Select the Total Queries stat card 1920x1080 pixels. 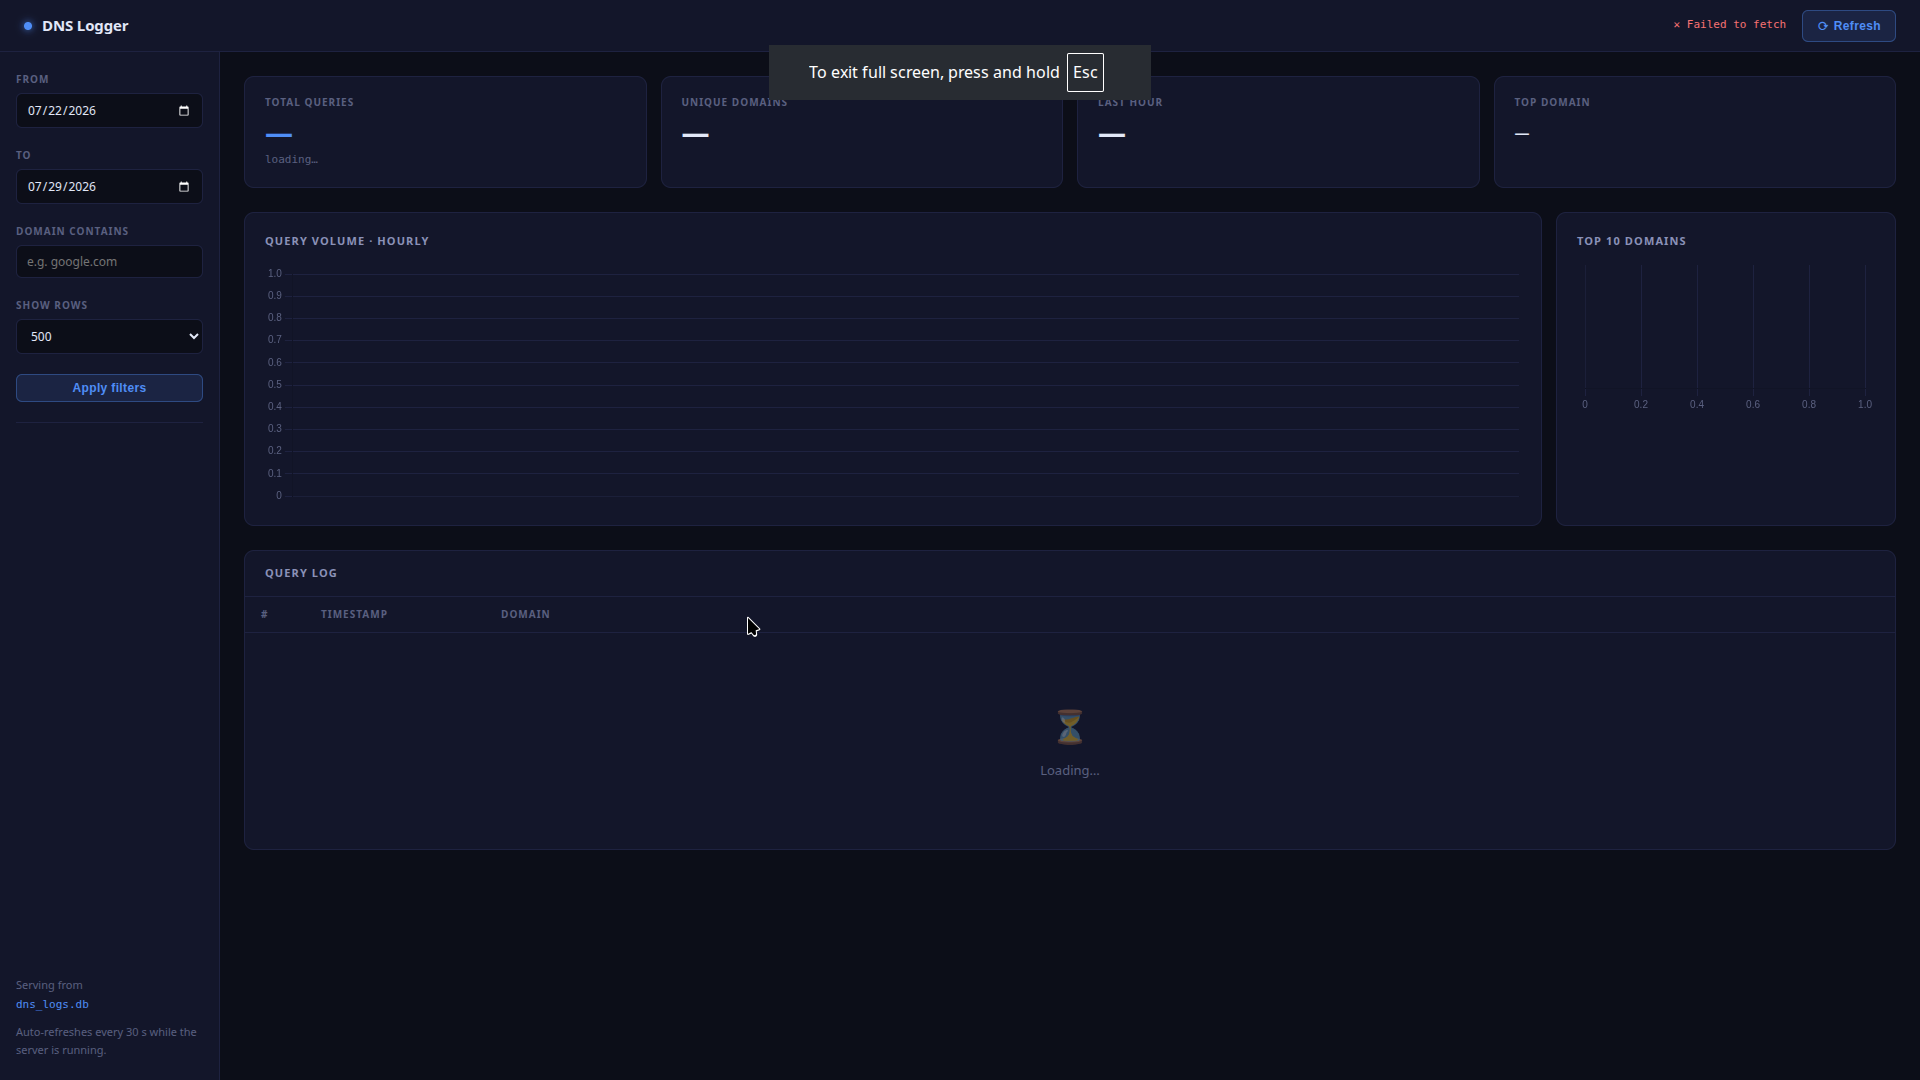point(445,132)
